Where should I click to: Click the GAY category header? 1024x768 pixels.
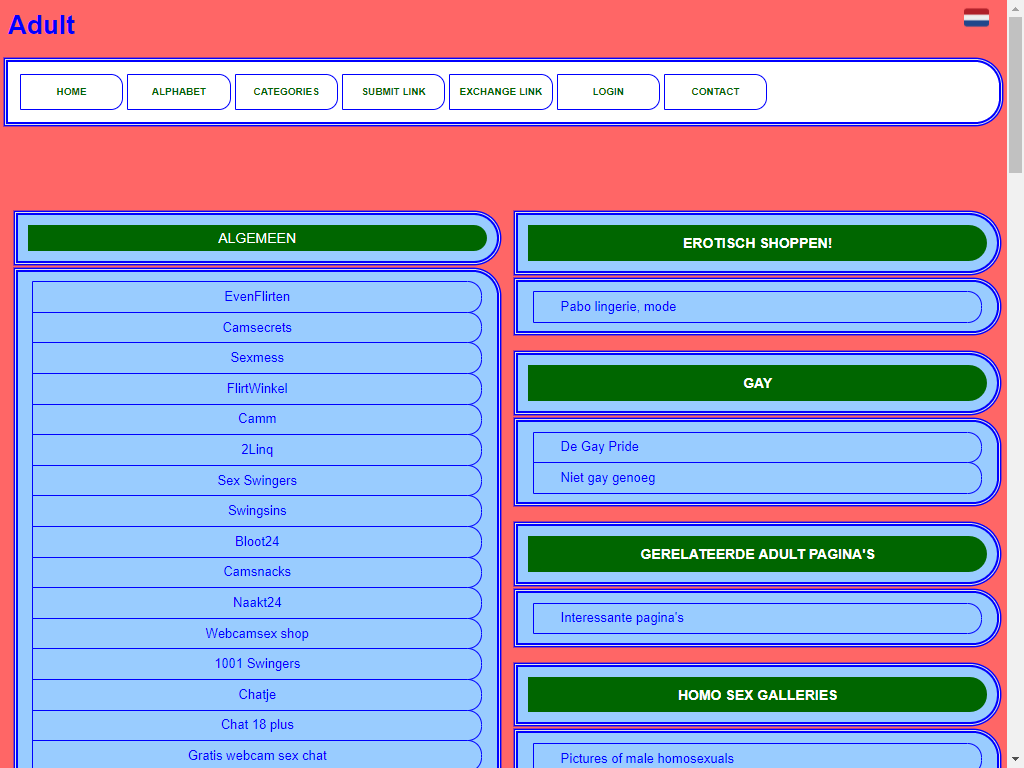click(x=757, y=383)
